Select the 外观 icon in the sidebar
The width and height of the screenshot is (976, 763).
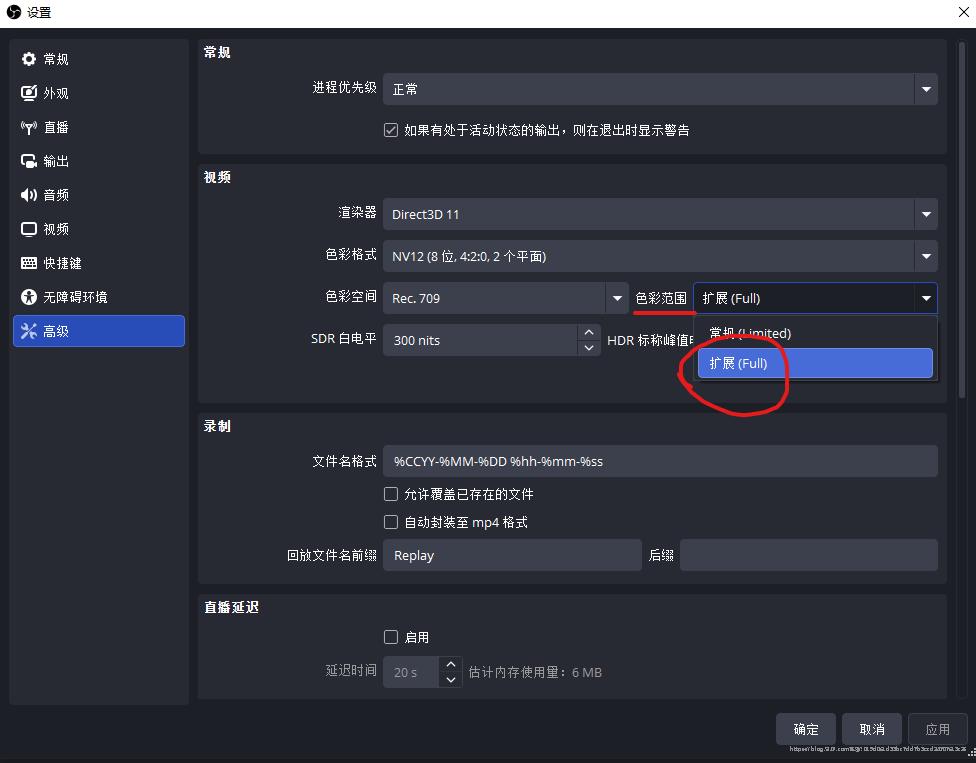(28, 93)
